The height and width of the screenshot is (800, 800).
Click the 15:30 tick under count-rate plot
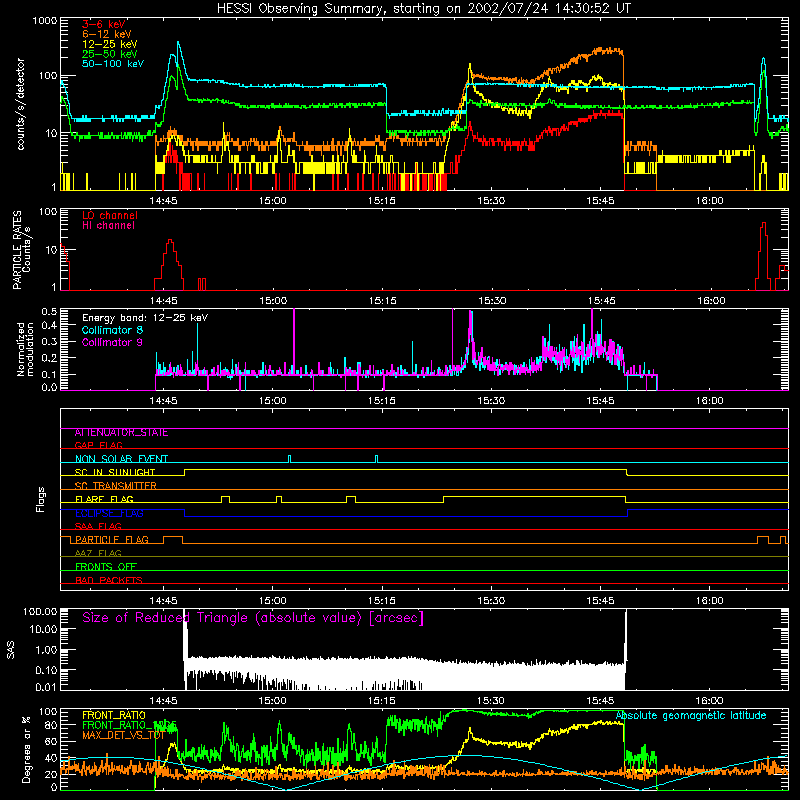click(x=491, y=201)
